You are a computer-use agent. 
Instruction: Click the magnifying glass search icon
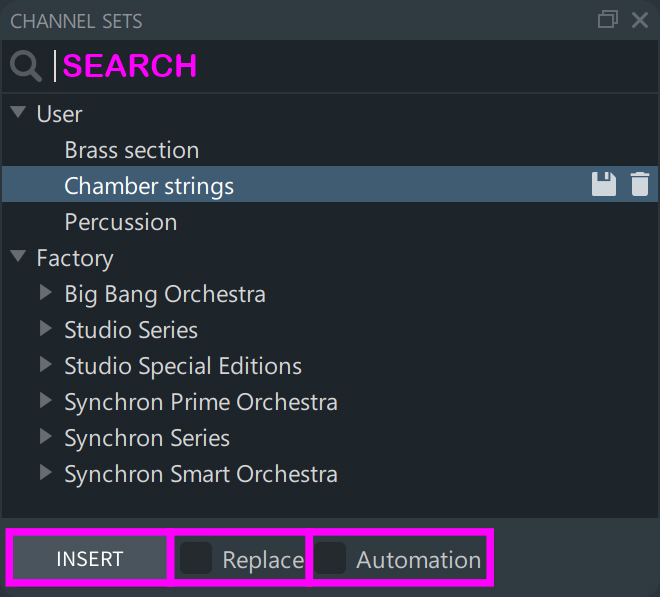(x=26, y=66)
